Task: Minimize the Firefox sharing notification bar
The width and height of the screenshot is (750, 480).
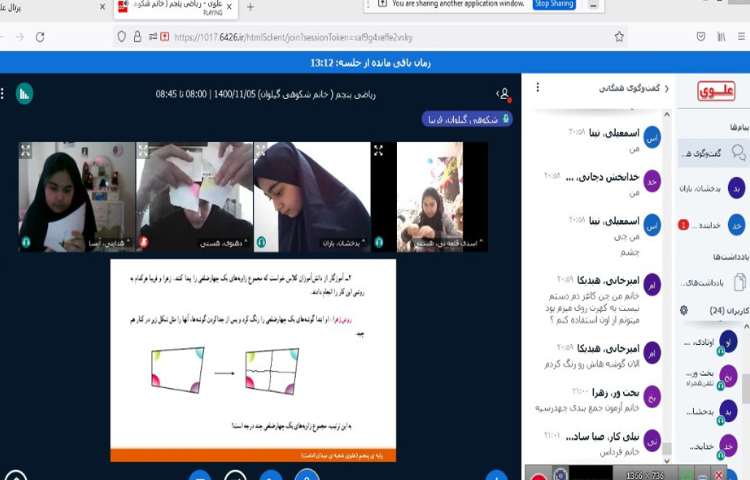Action: click(593, 5)
